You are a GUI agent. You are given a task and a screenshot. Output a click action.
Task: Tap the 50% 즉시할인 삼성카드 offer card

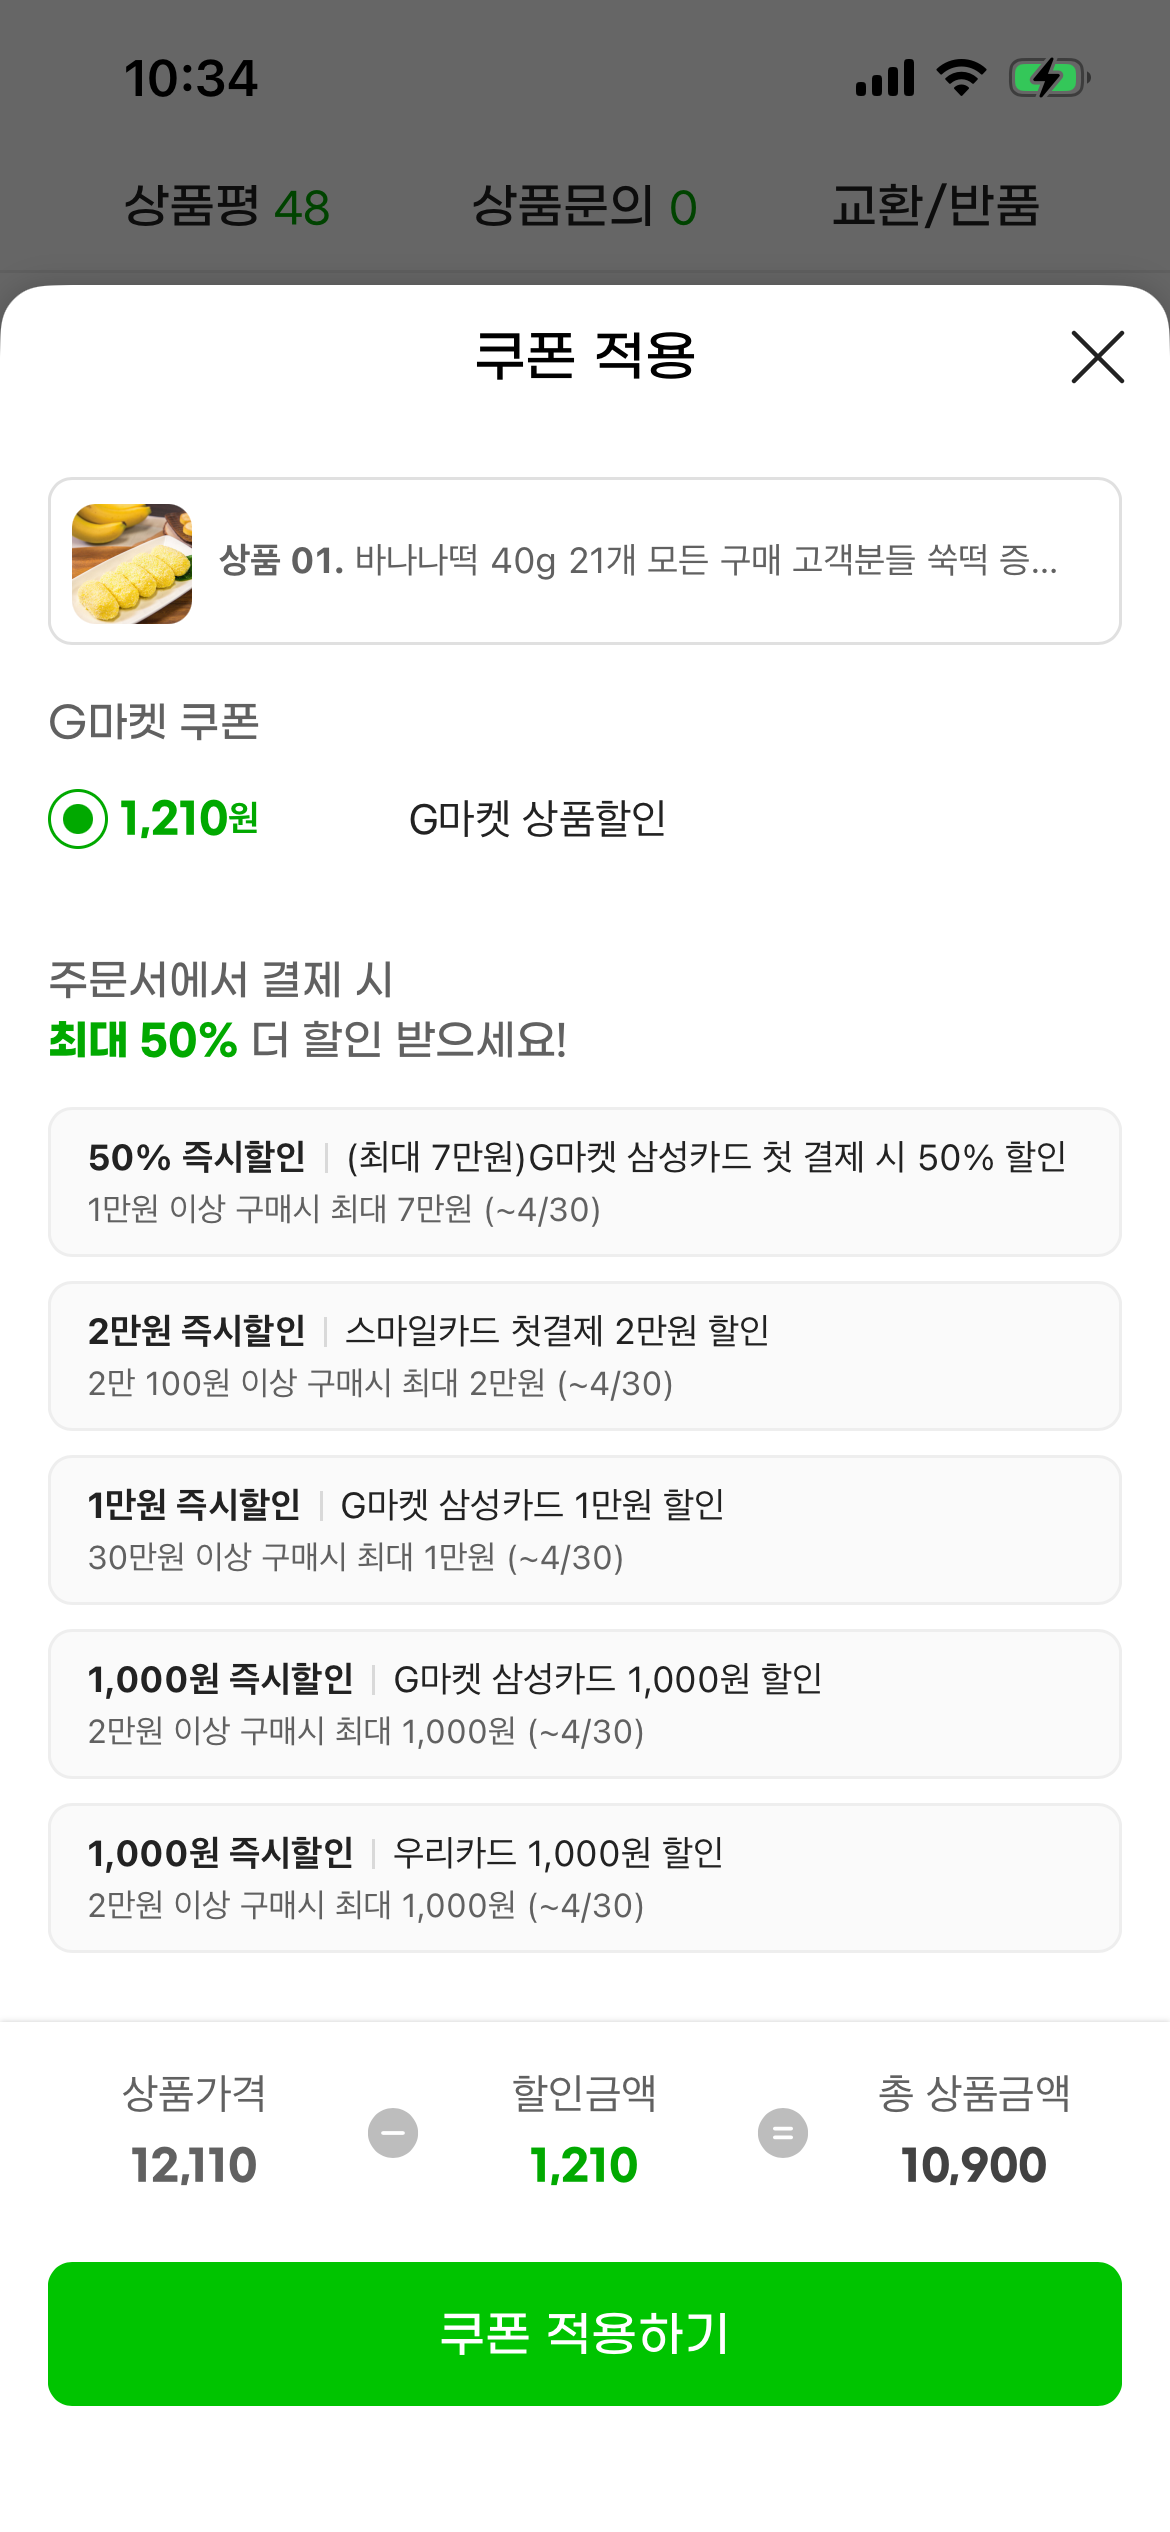coord(584,1182)
